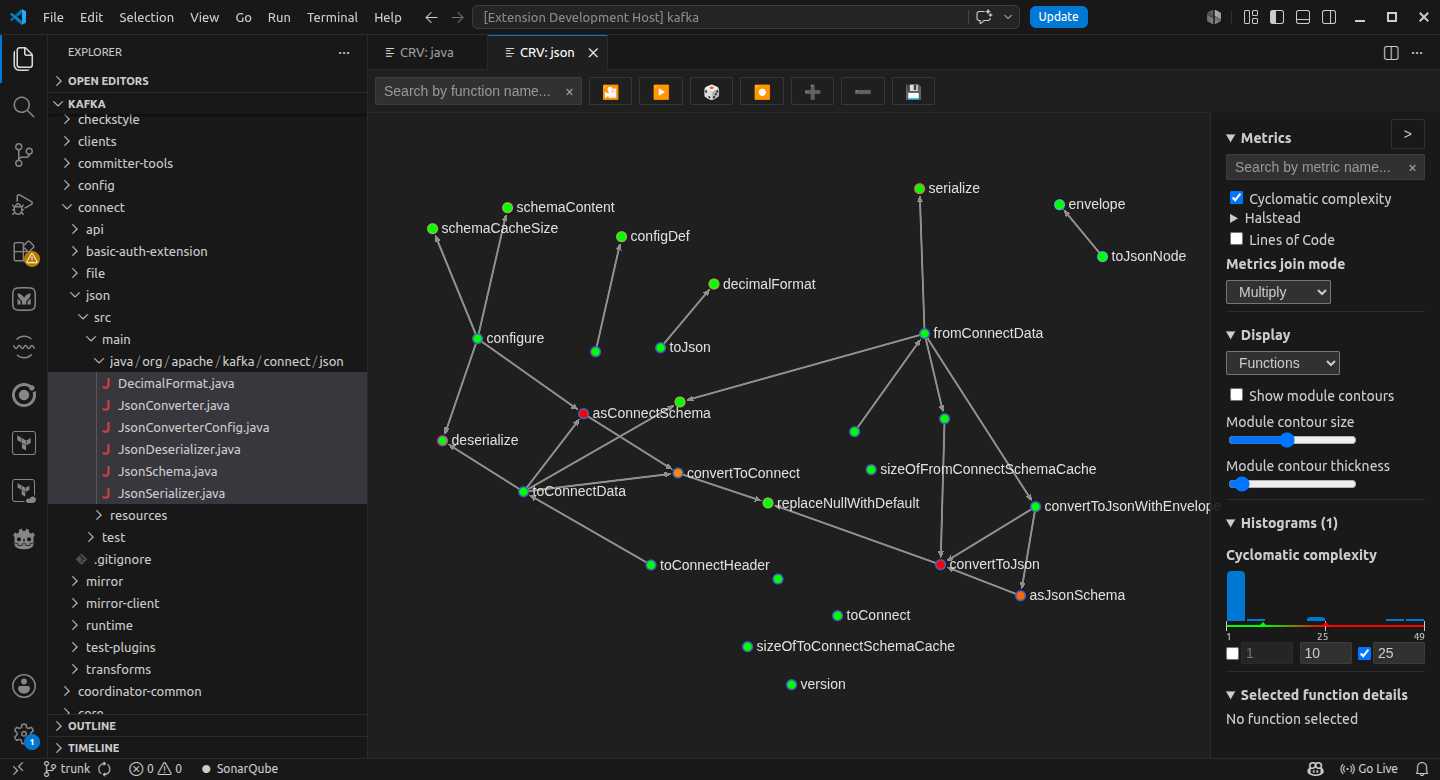Open the notifications bell in status bar

coord(1422,769)
